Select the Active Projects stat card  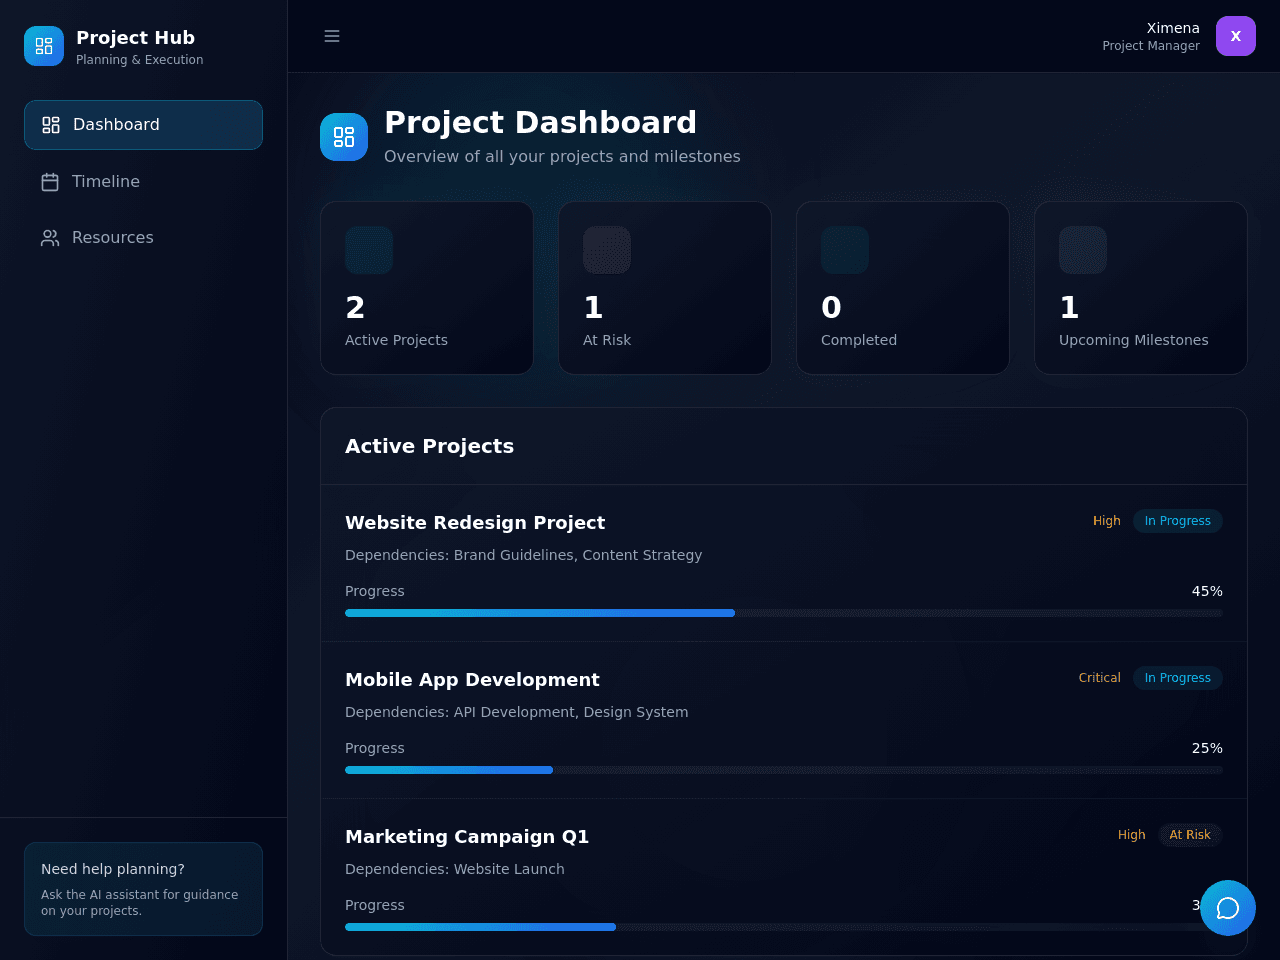click(427, 288)
